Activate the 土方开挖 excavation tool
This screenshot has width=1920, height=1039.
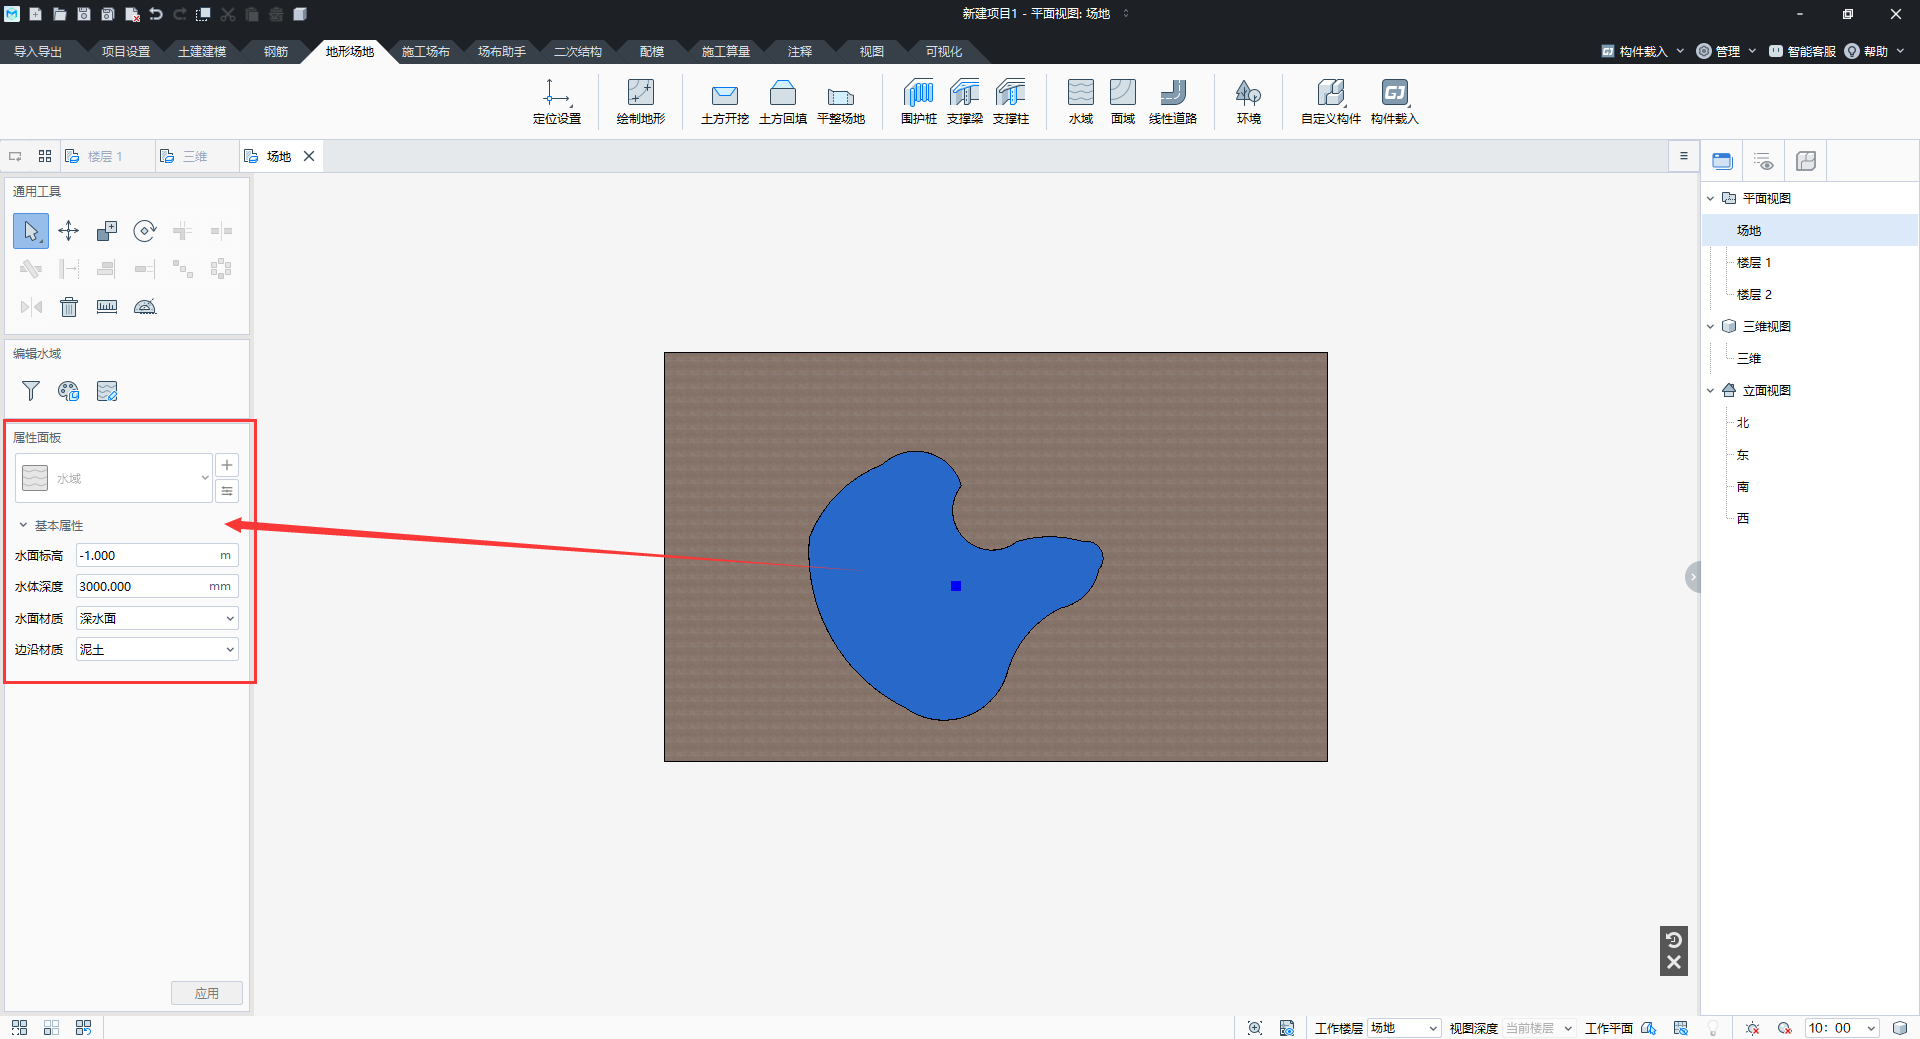point(724,101)
